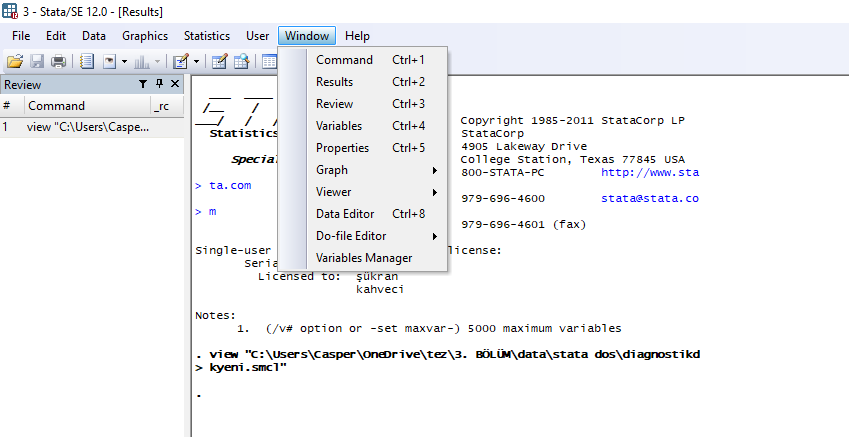Click the Variables Manager table toolbar icon
Image resolution: width=849 pixels, height=437 pixels.
point(269,62)
